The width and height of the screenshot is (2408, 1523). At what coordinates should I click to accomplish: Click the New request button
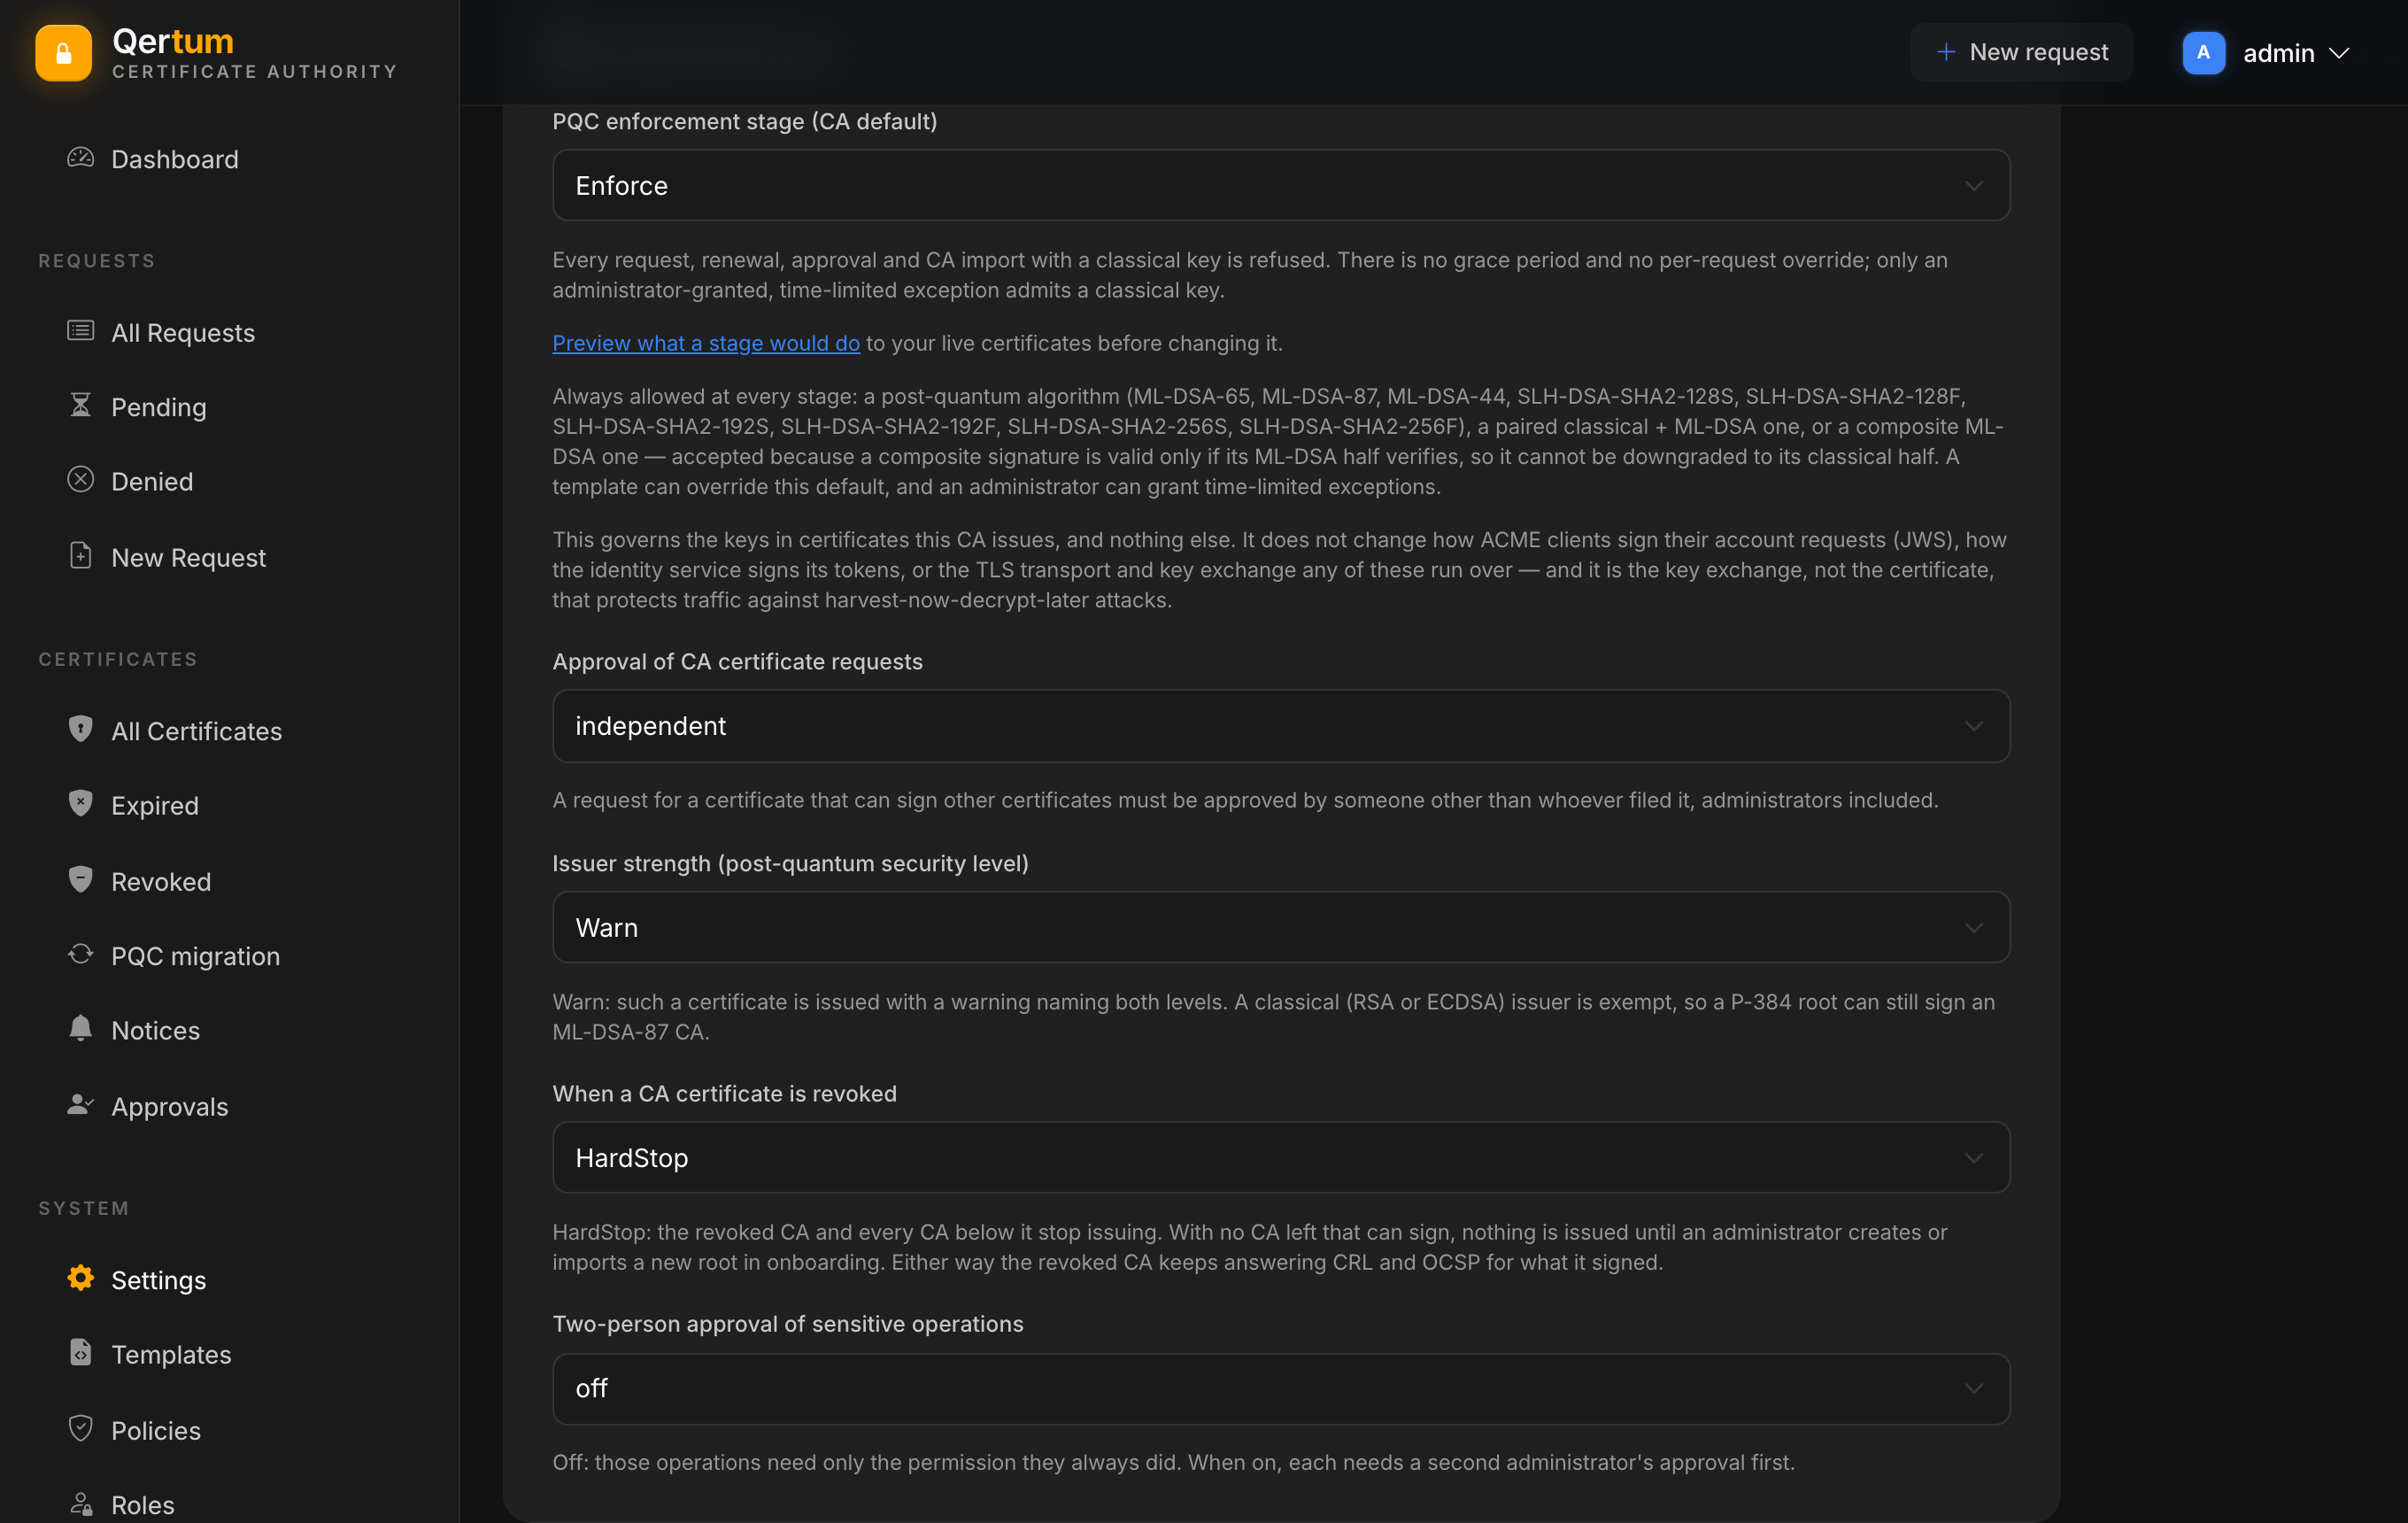coord(2022,52)
